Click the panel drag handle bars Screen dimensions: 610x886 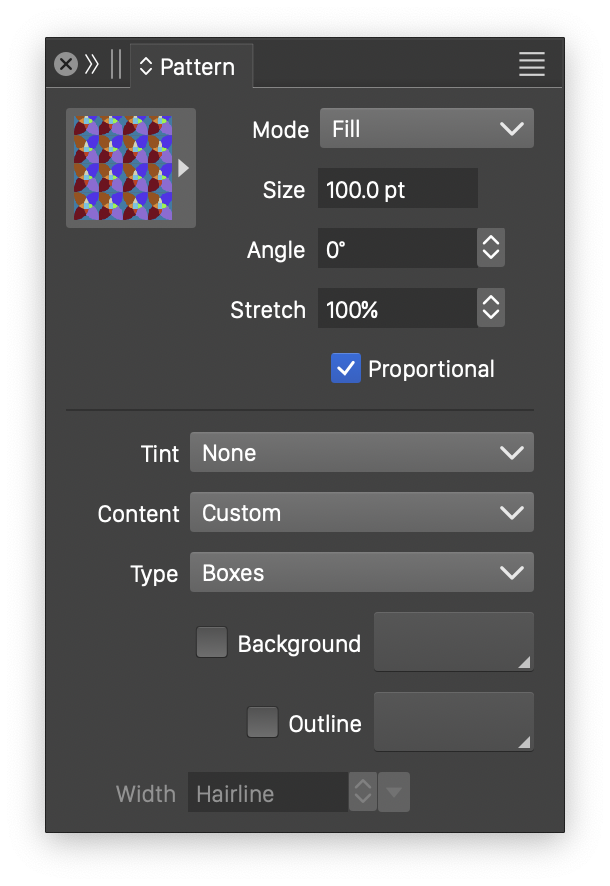(x=116, y=65)
